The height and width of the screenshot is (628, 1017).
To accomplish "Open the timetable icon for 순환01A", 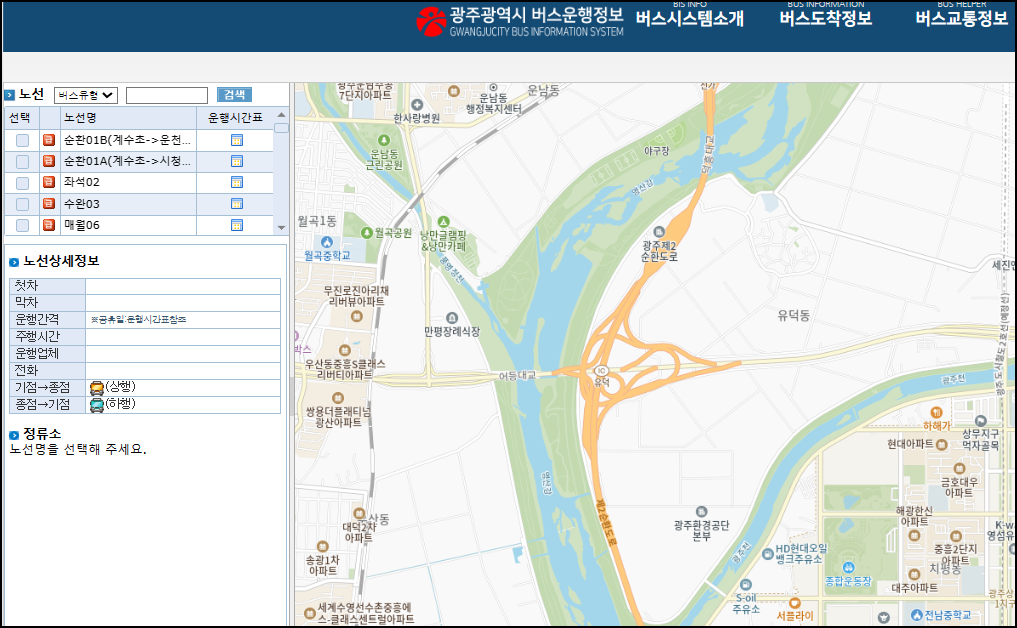I will click(x=237, y=161).
